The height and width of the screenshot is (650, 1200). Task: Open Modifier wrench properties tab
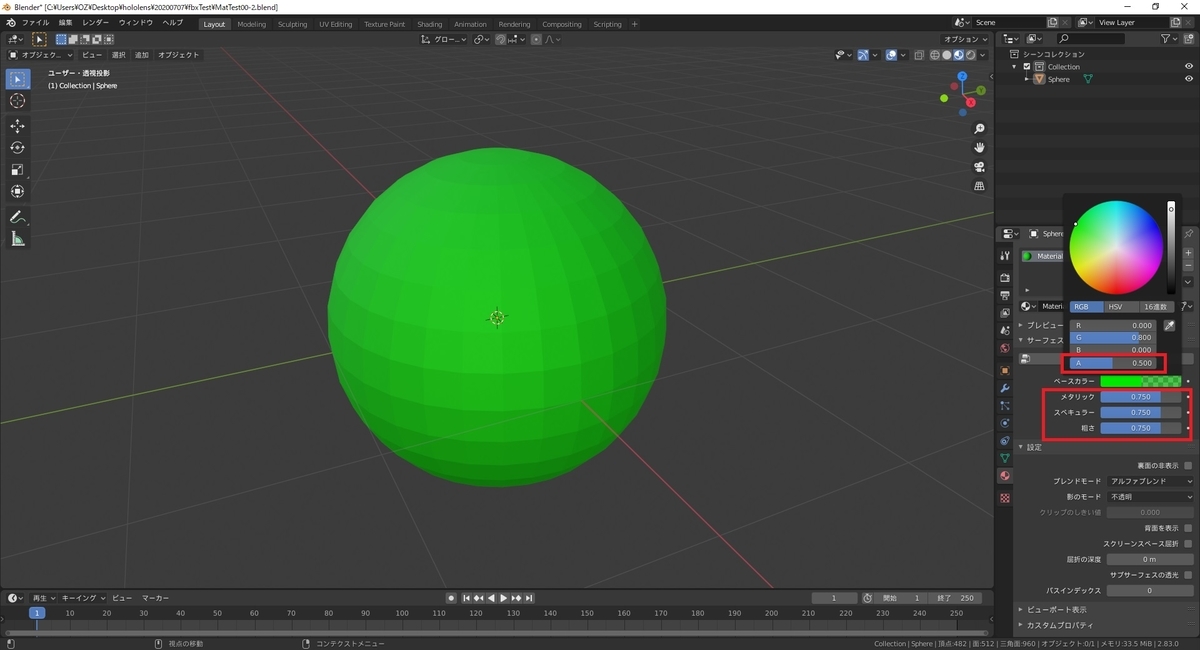(x=1005, y=388)
